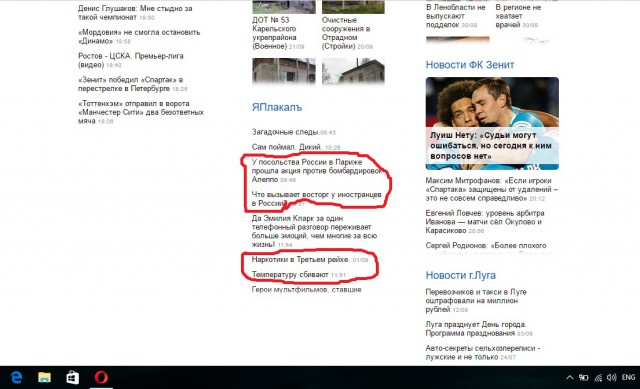Open the Новости ФК Зенит heading

point(470,65)
